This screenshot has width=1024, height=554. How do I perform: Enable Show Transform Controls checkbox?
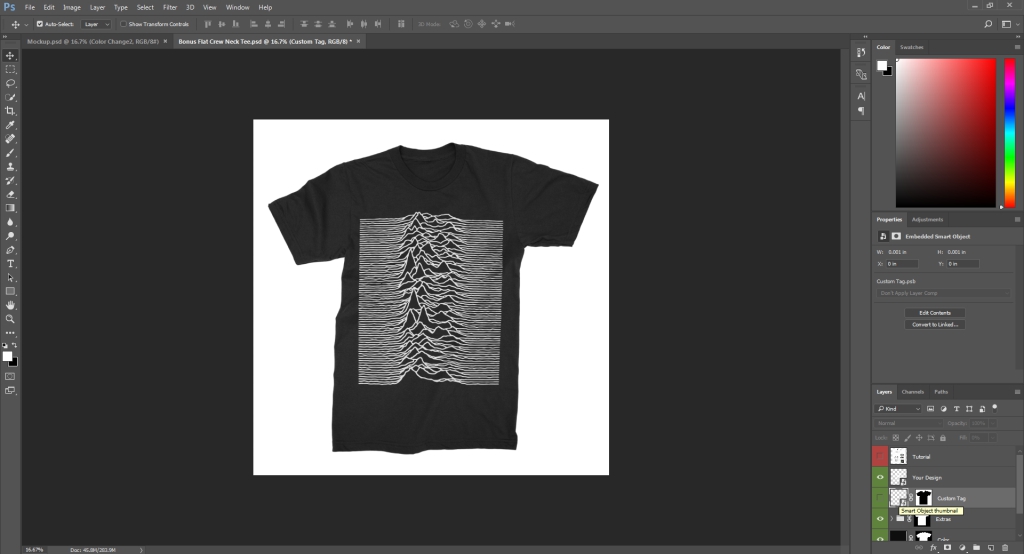123,24
